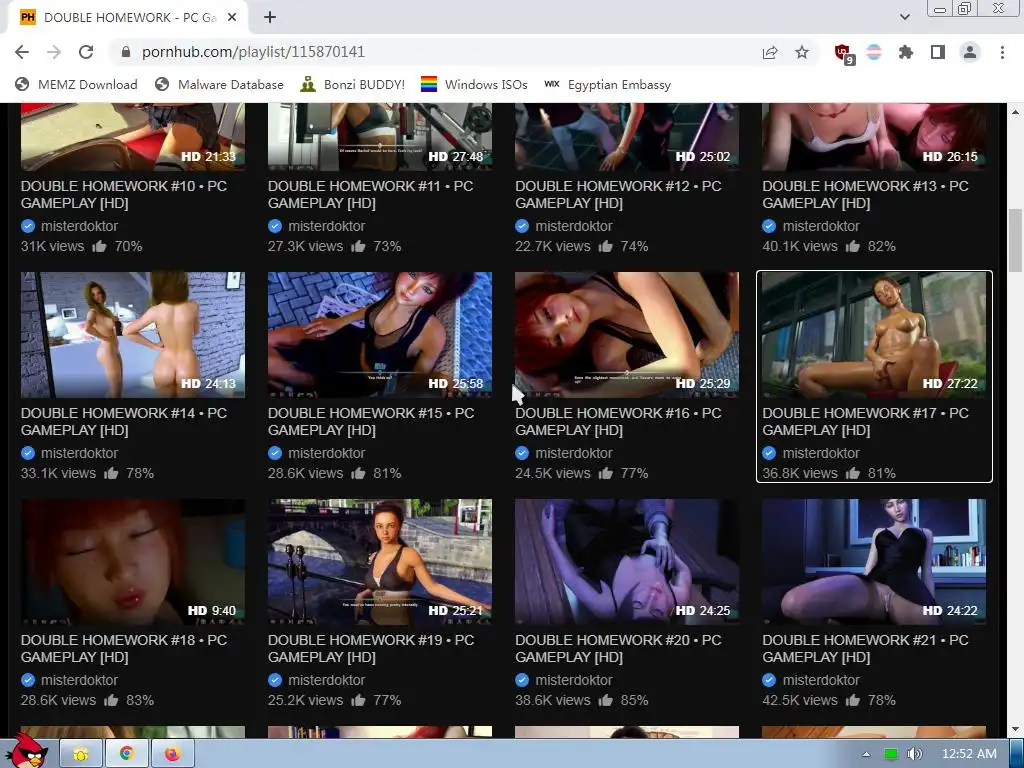
Task: Click misterdoktor under DOUBLE HOMEWORK #15
Action: point(327,453)
